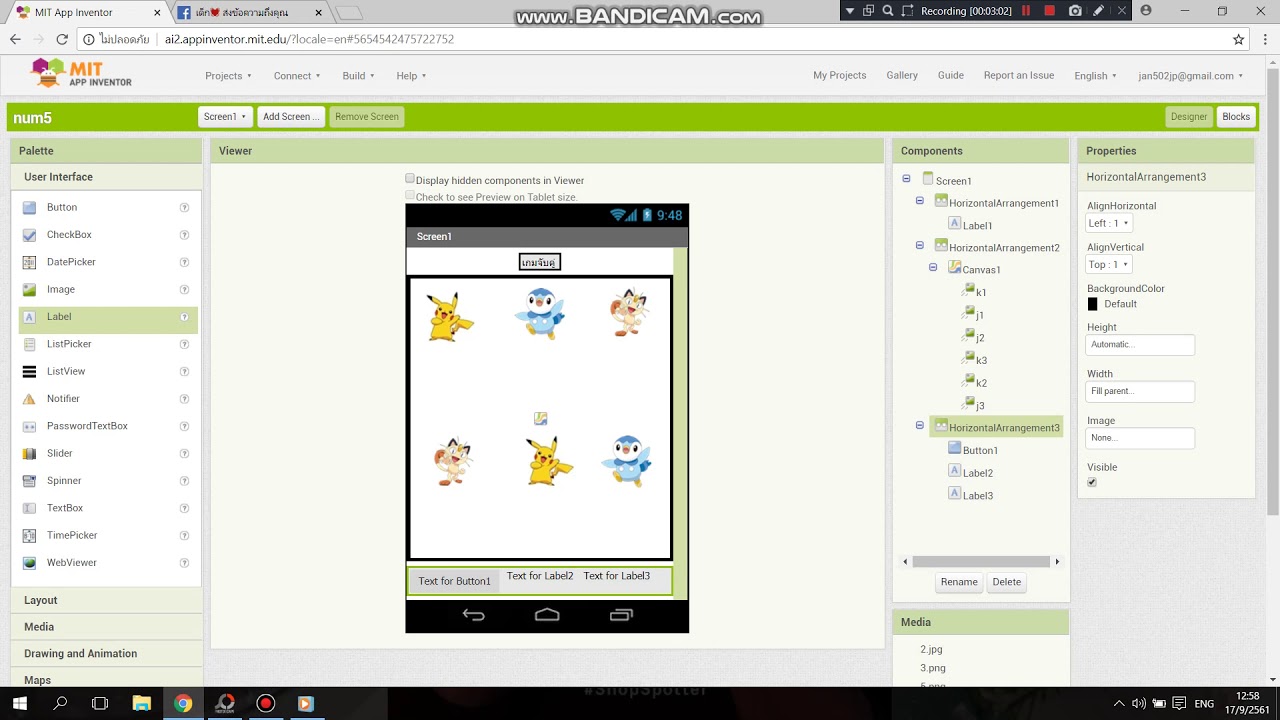Pick the Notifier warning icon

29,398
